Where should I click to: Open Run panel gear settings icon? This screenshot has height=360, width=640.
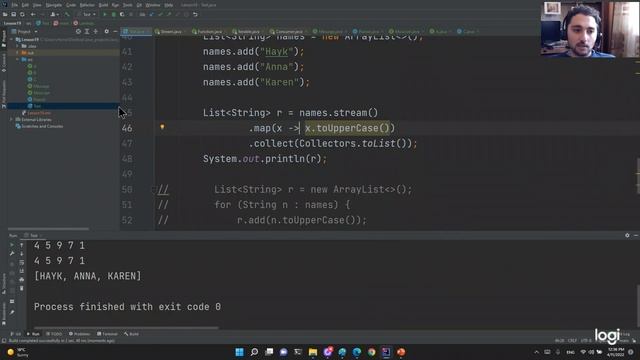tap(627, 236)
